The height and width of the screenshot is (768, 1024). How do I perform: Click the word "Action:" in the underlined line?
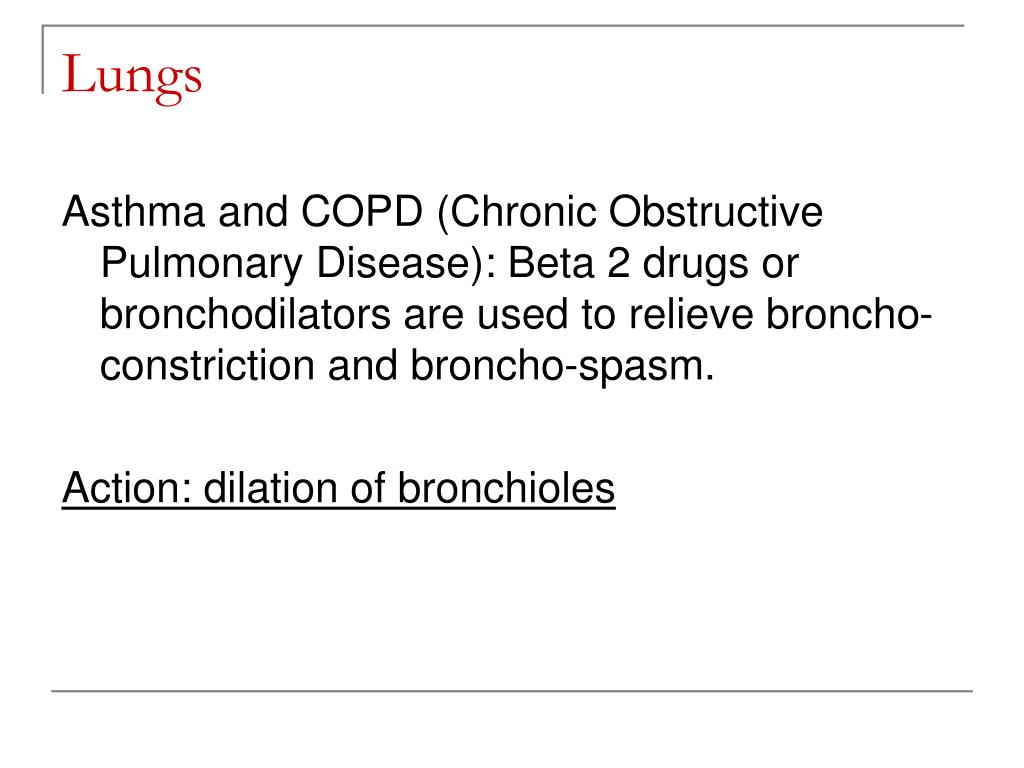point(127,488)
